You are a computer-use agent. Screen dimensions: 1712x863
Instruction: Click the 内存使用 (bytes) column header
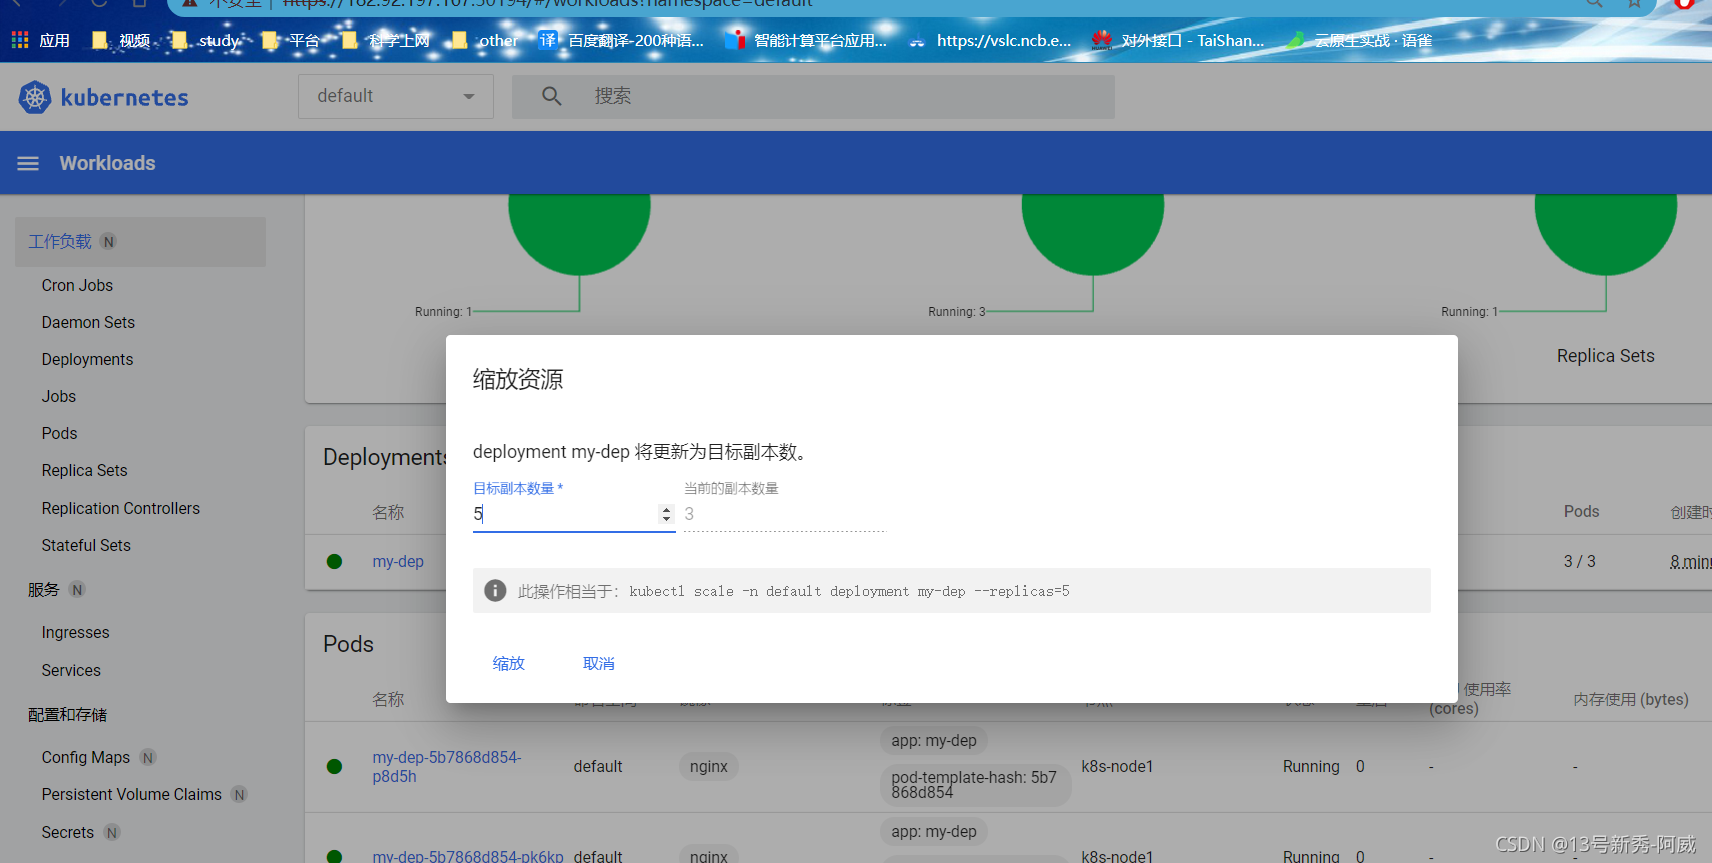coord(1630,699)
